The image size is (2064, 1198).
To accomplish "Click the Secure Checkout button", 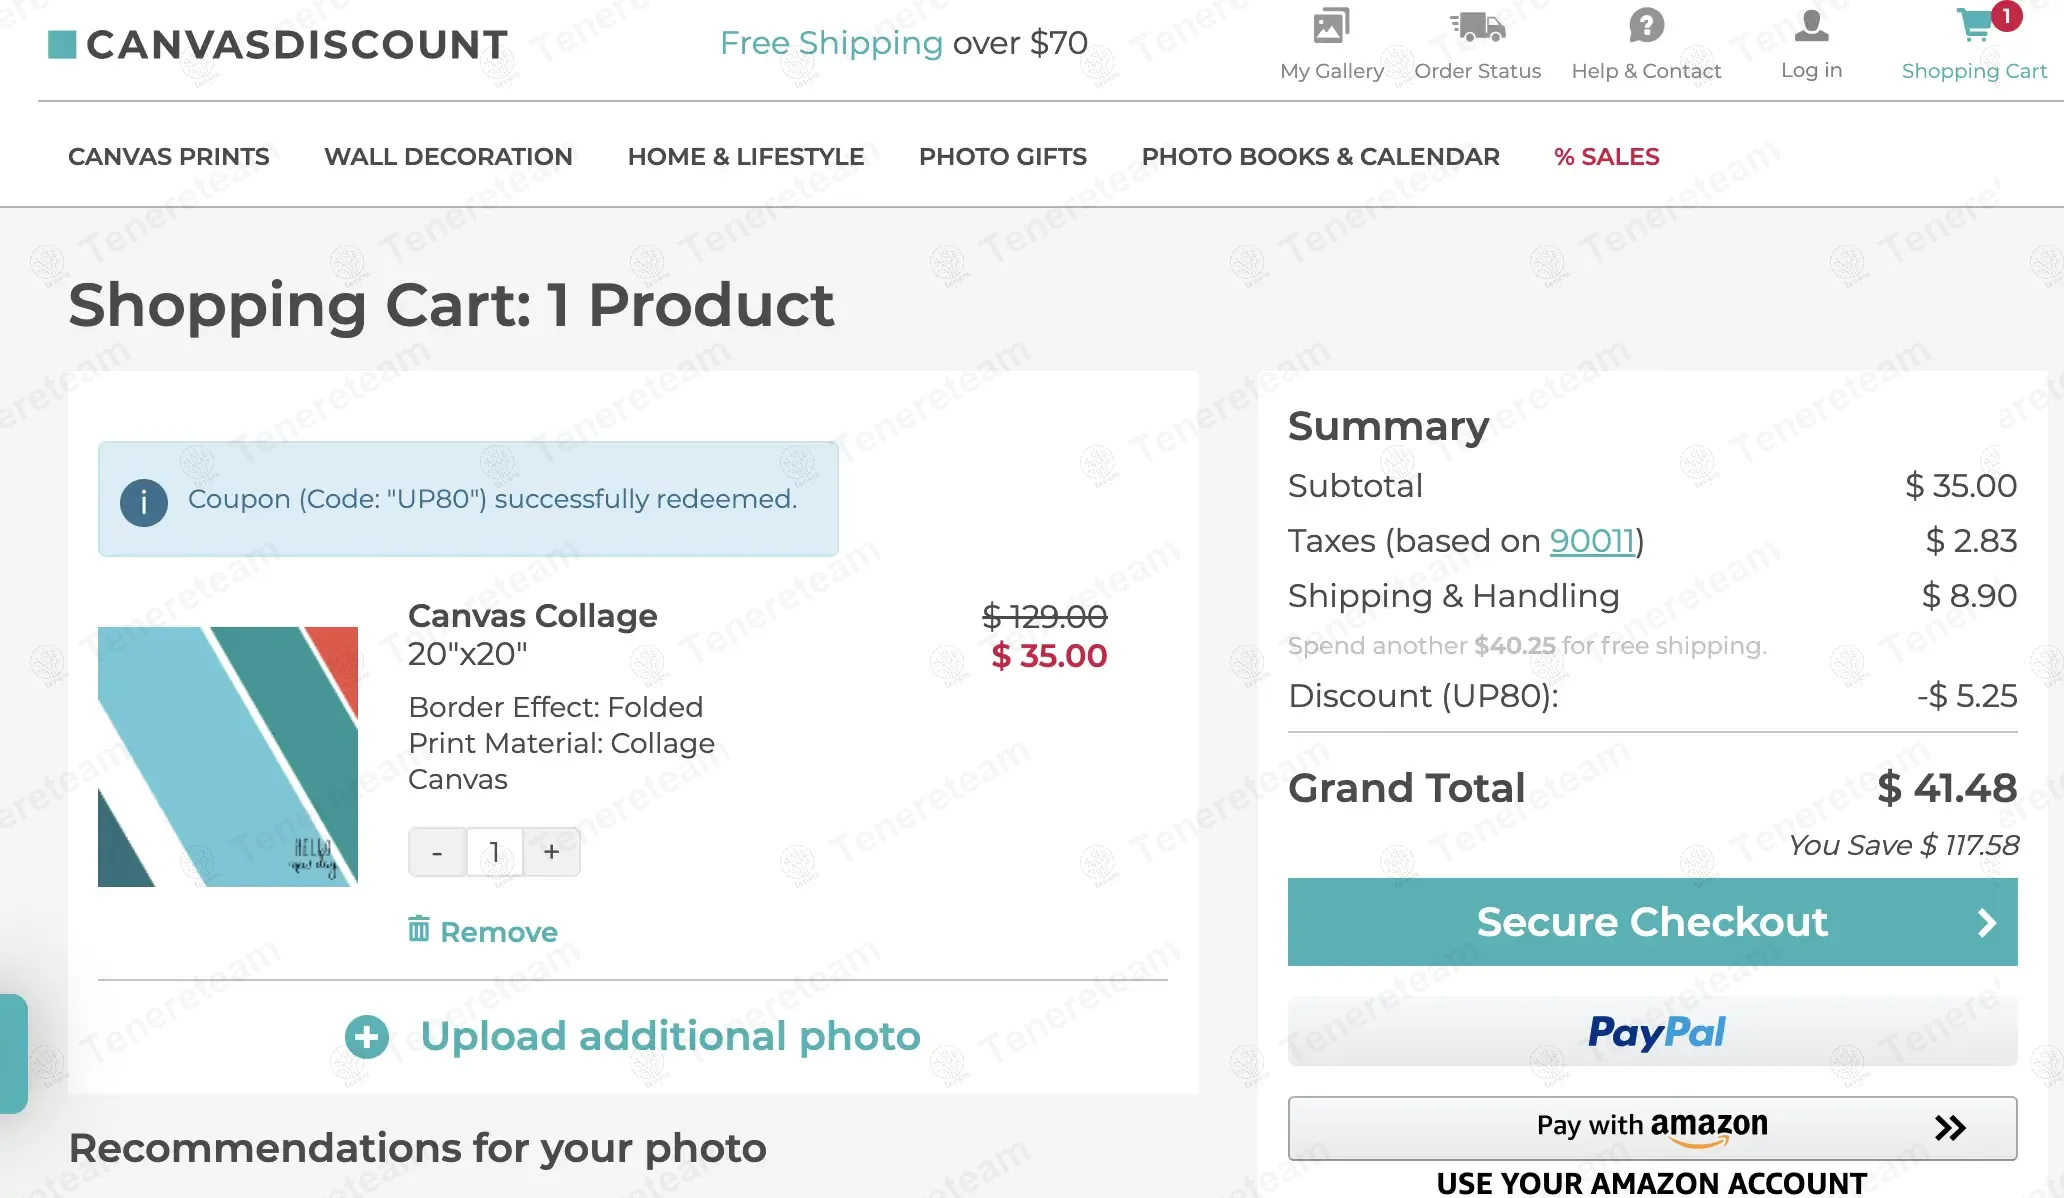I will click(x=1652, y=922).
